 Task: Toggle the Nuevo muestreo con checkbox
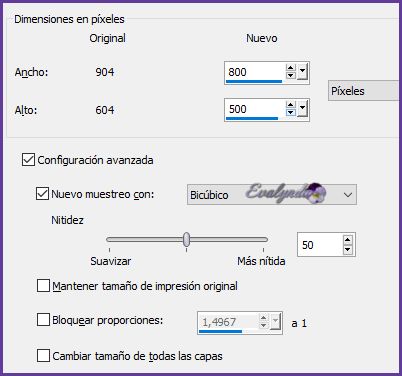42,194
